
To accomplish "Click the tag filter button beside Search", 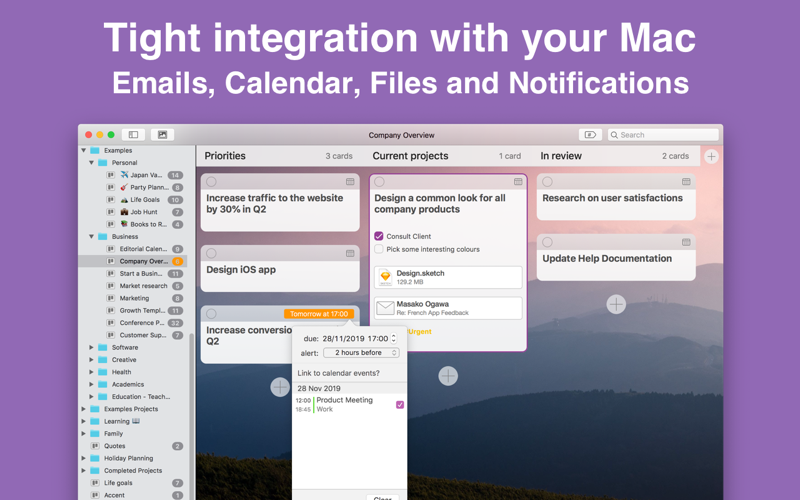I will pos(590,135).
